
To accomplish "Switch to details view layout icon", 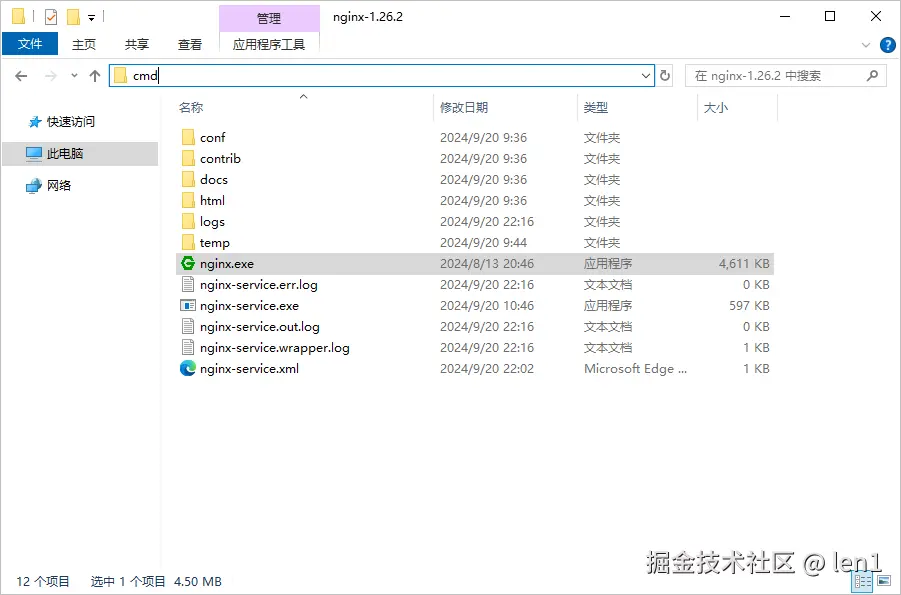I will tap(863, 582).
